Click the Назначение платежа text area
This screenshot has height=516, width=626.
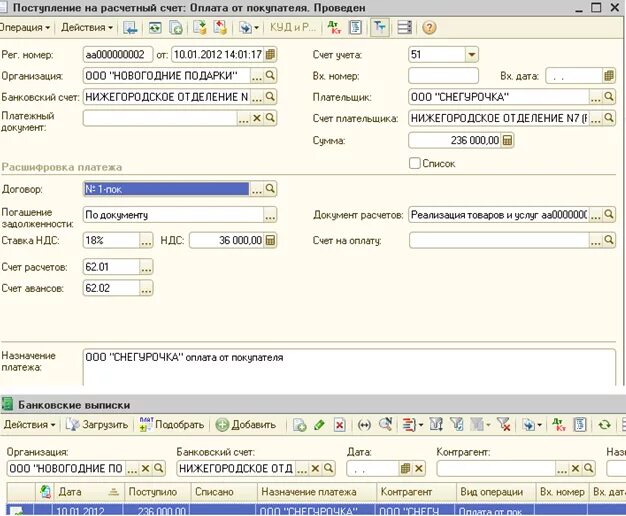(349, 367)
